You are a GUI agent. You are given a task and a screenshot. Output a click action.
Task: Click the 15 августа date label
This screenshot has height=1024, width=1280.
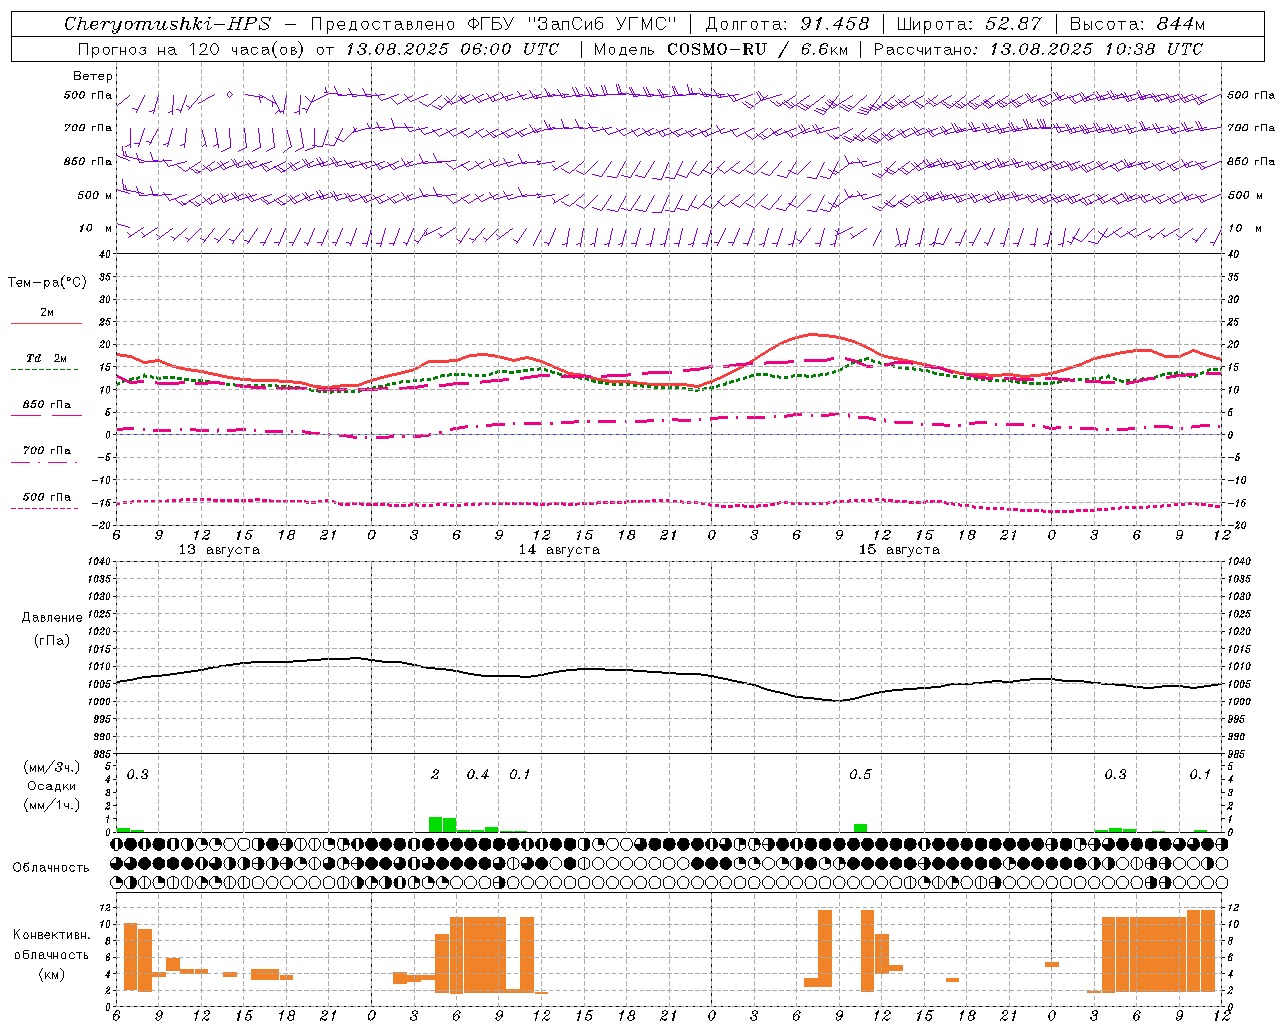click(x=899, y=550)
